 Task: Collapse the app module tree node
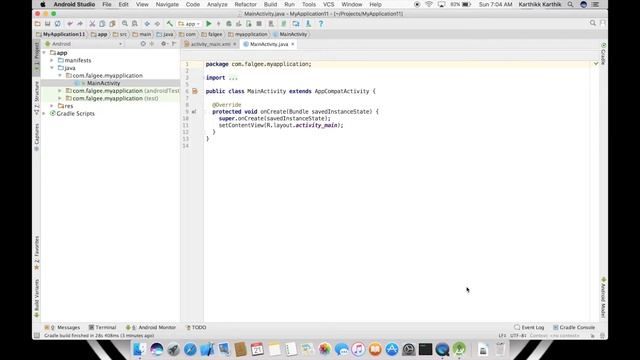pyautogui.click(x=44, y=53)
